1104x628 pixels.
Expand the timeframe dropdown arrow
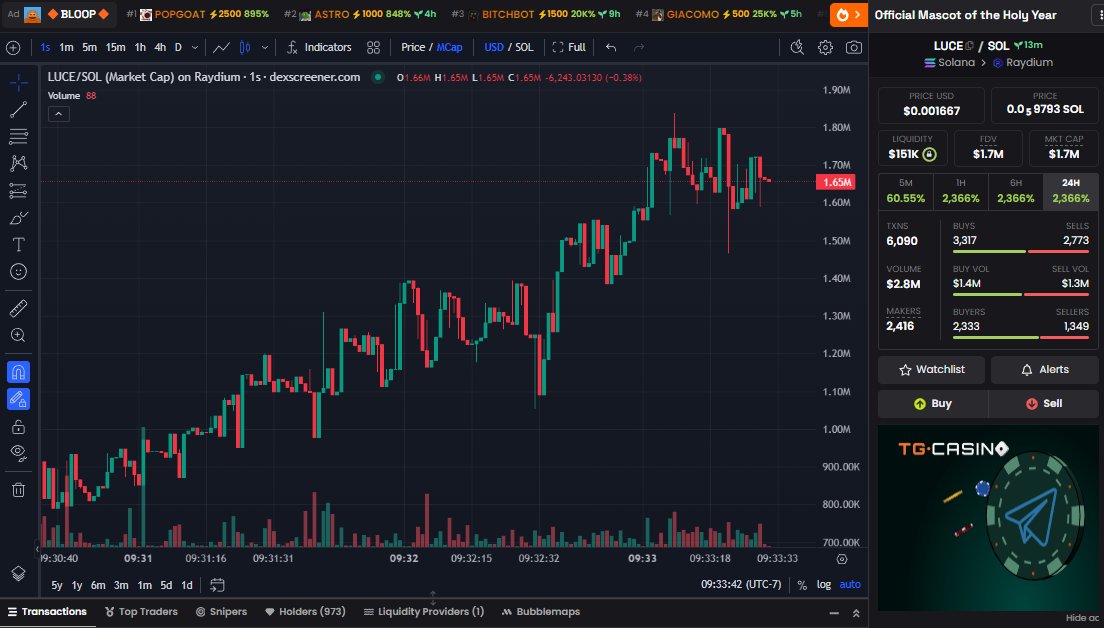click(x=195, y=47)
